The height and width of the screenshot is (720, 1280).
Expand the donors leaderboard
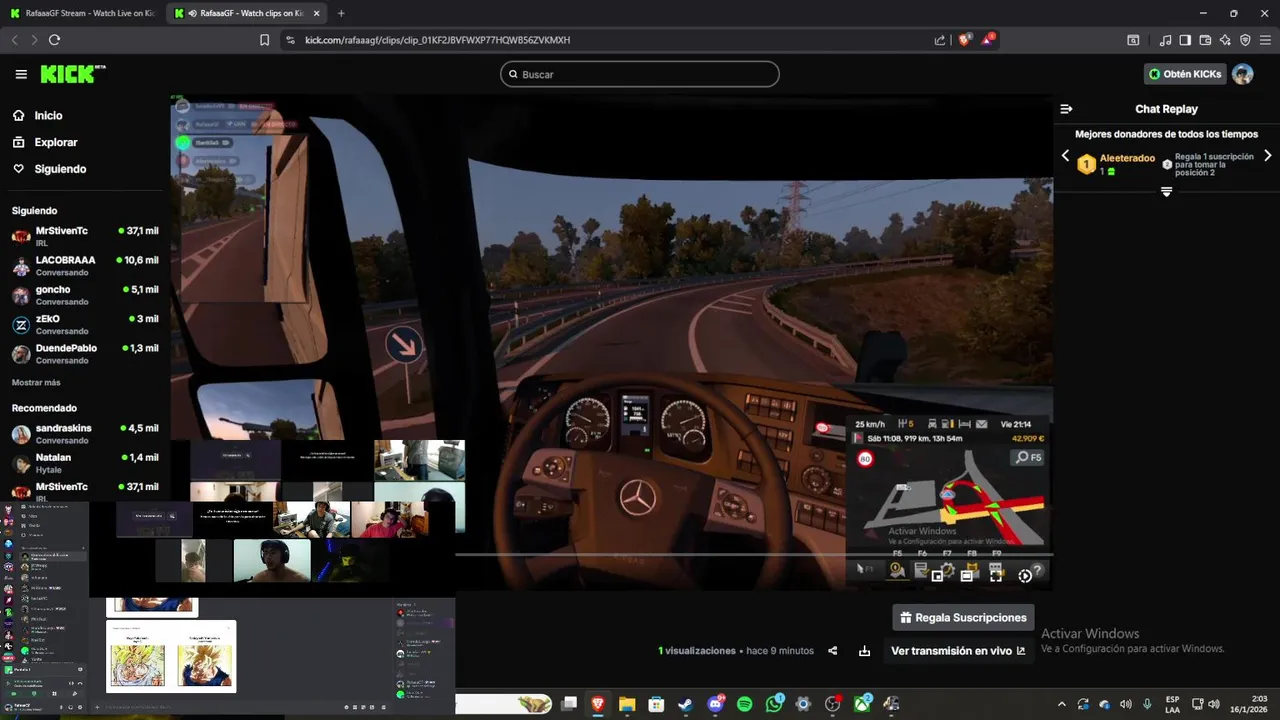[x=1166, y=191]
